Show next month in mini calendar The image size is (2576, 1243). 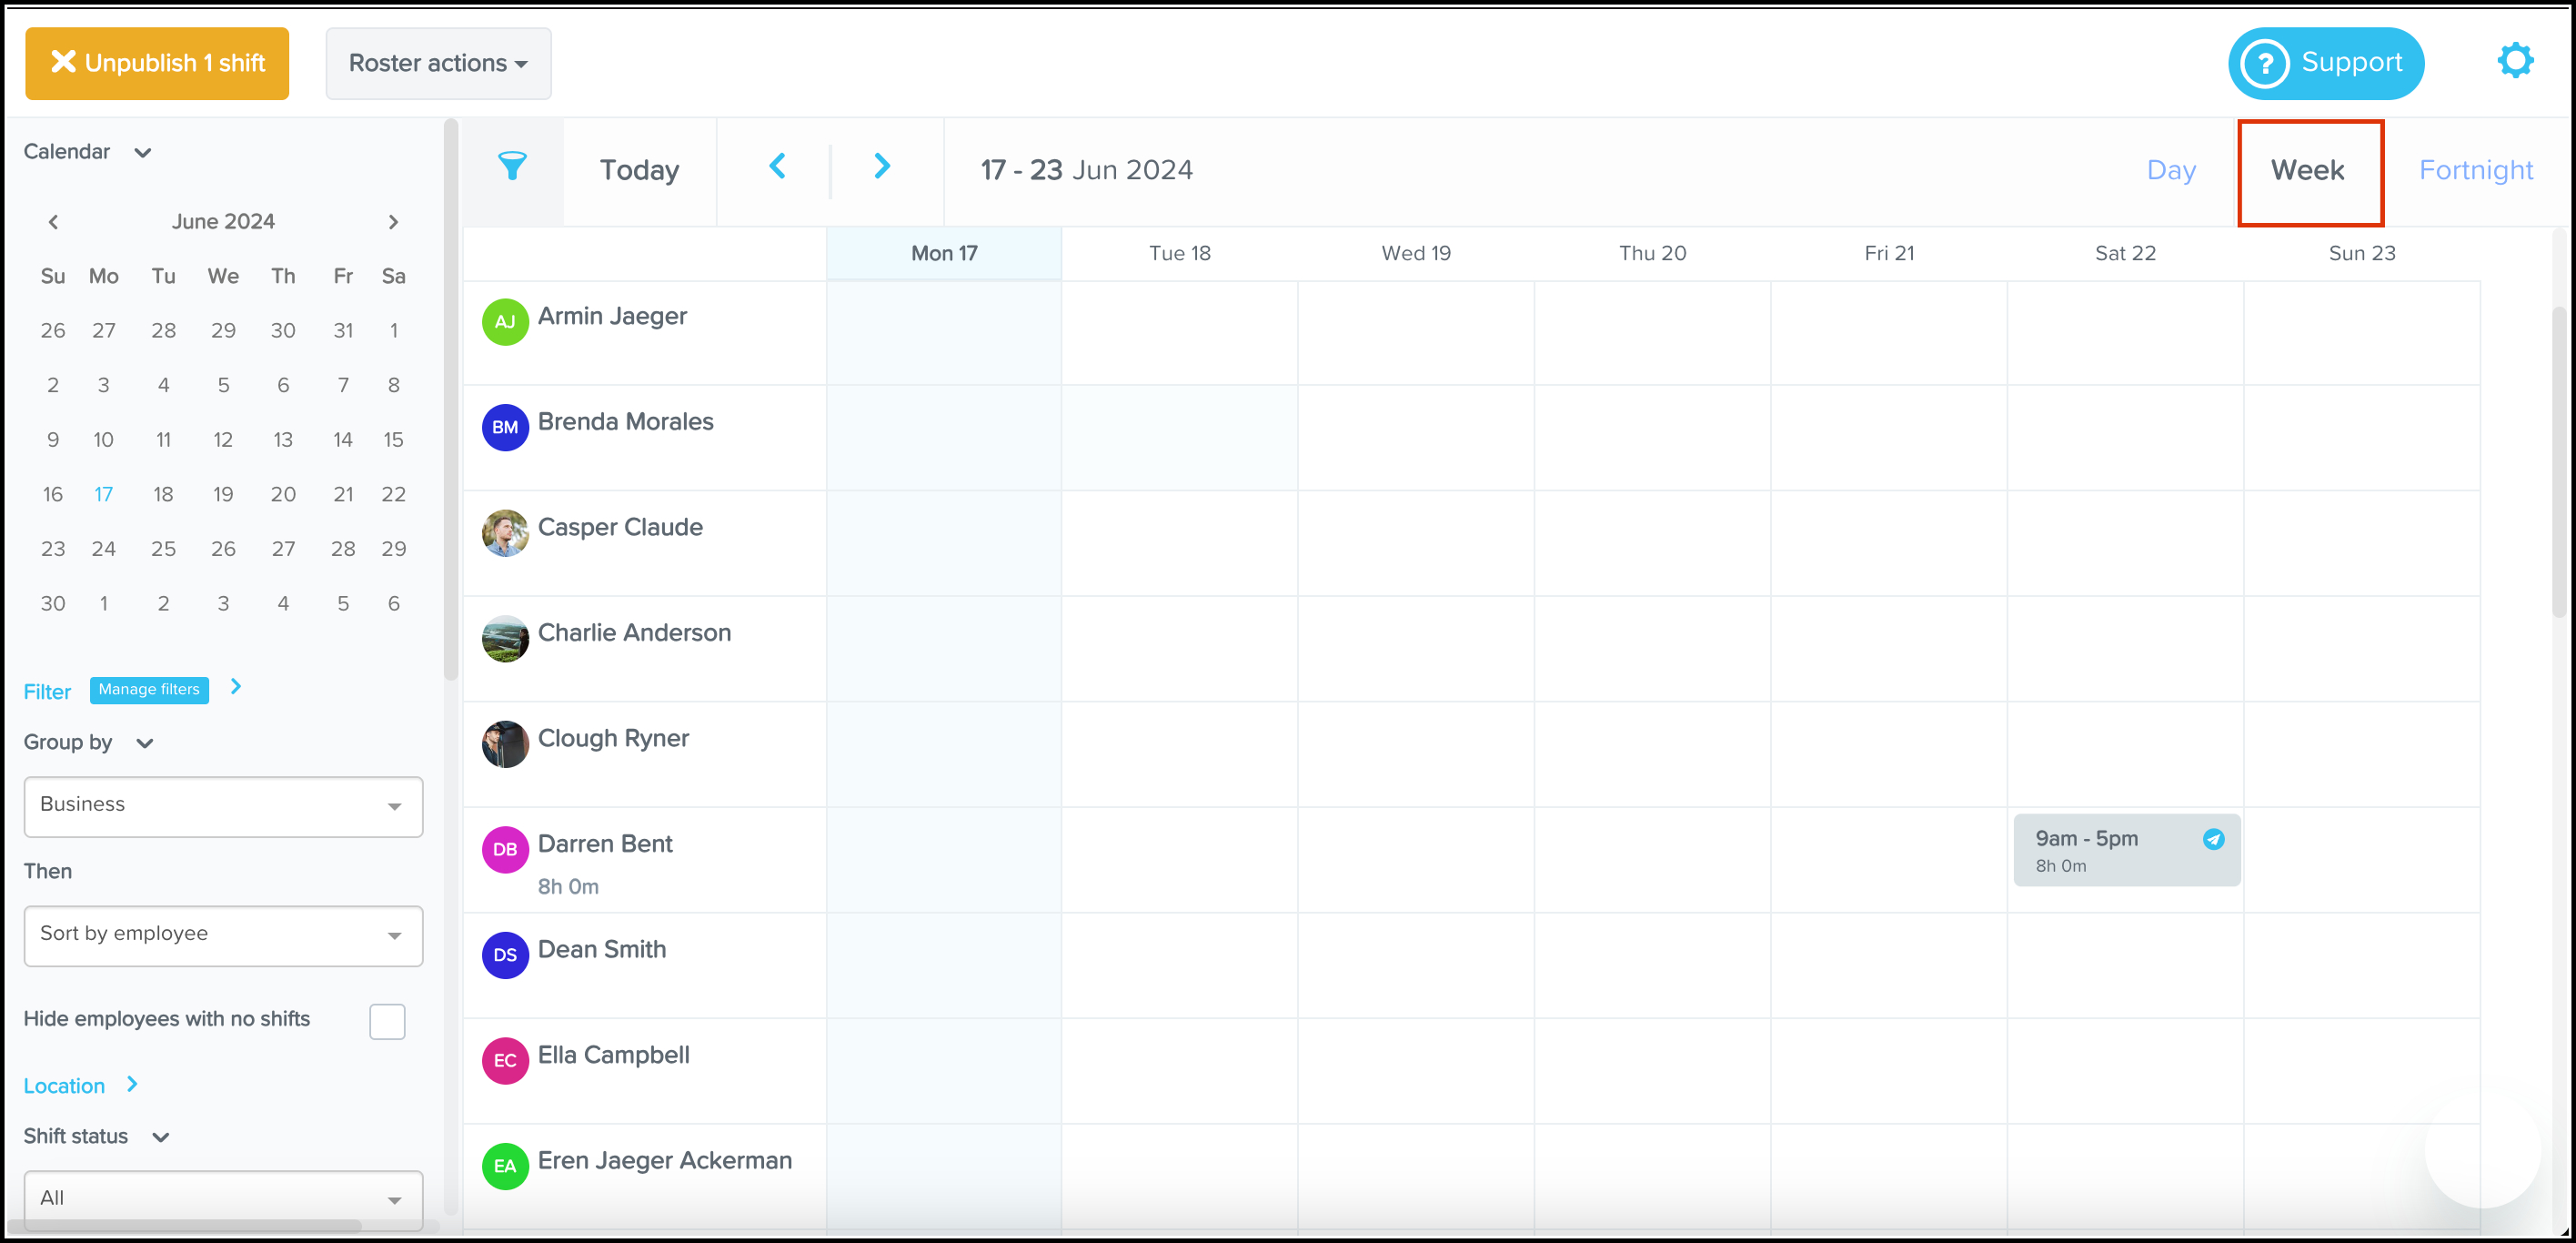(x=393, y=222)
